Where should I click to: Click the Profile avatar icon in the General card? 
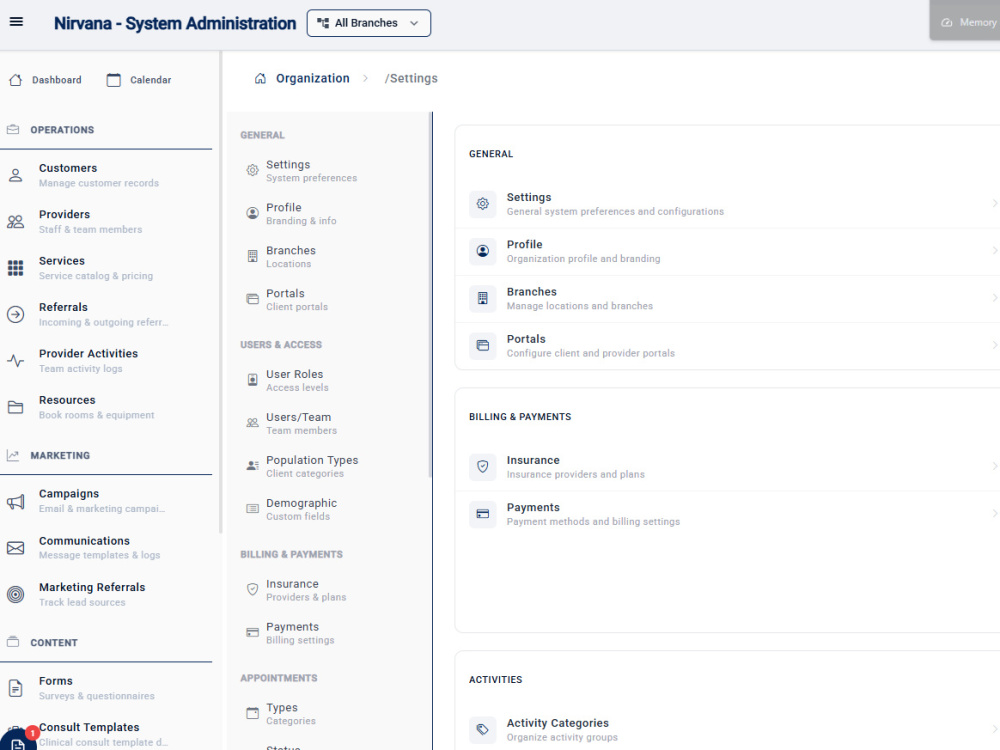coord(483,251)
